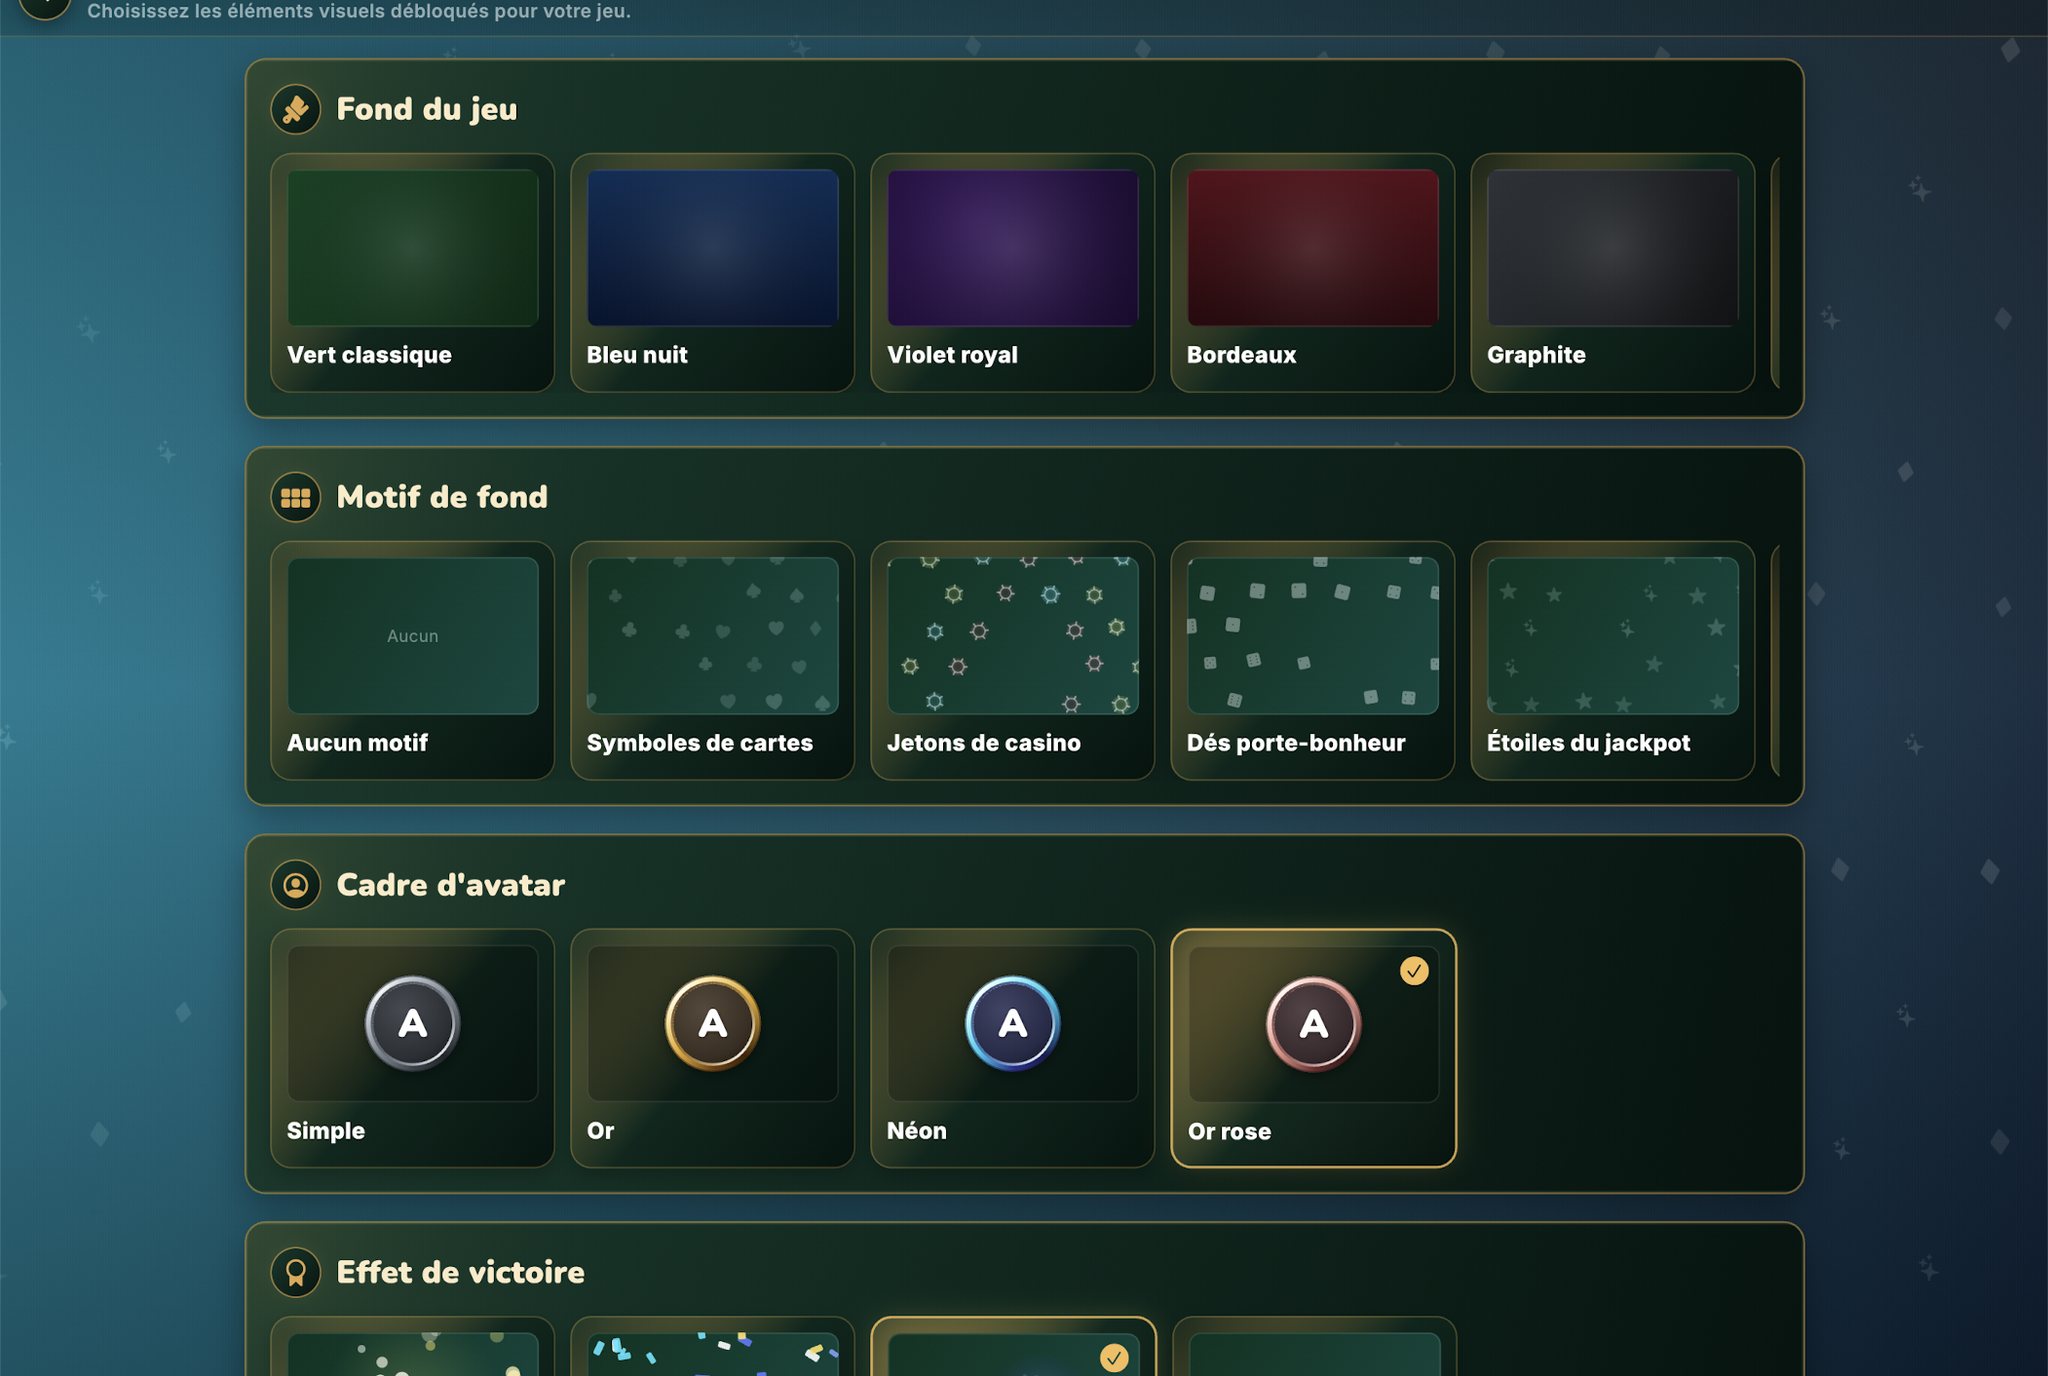The height and width of the screenshot is (1376, 2048).
Task: Pick the Violet royal background
Action: coord(1012,272)
